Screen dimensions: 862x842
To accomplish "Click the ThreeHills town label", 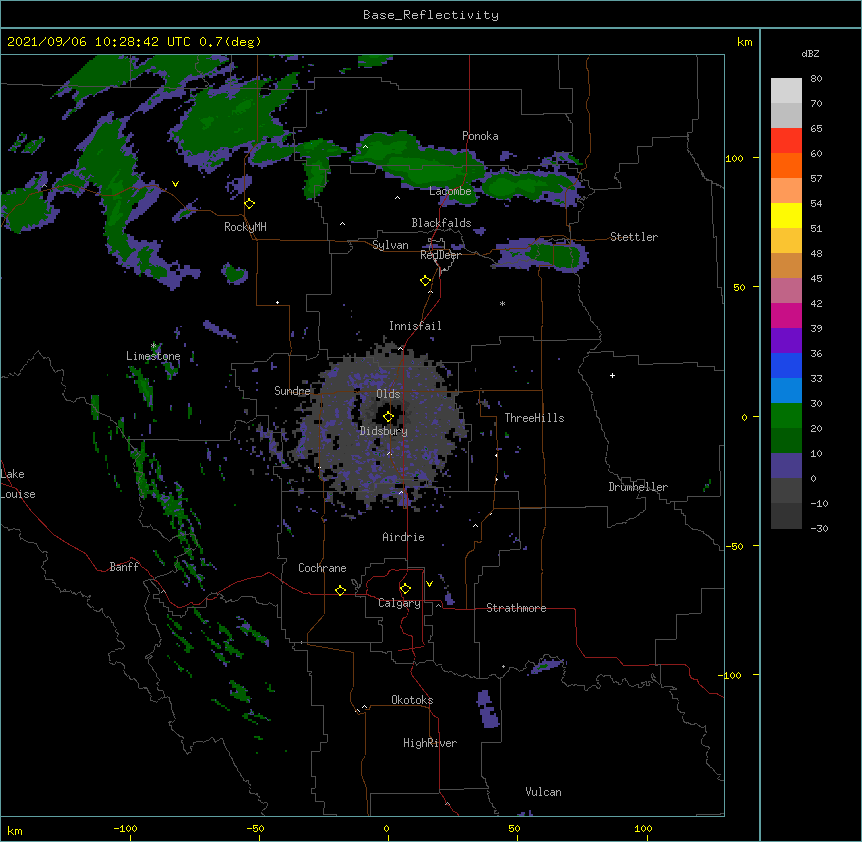I will point(534,418).
